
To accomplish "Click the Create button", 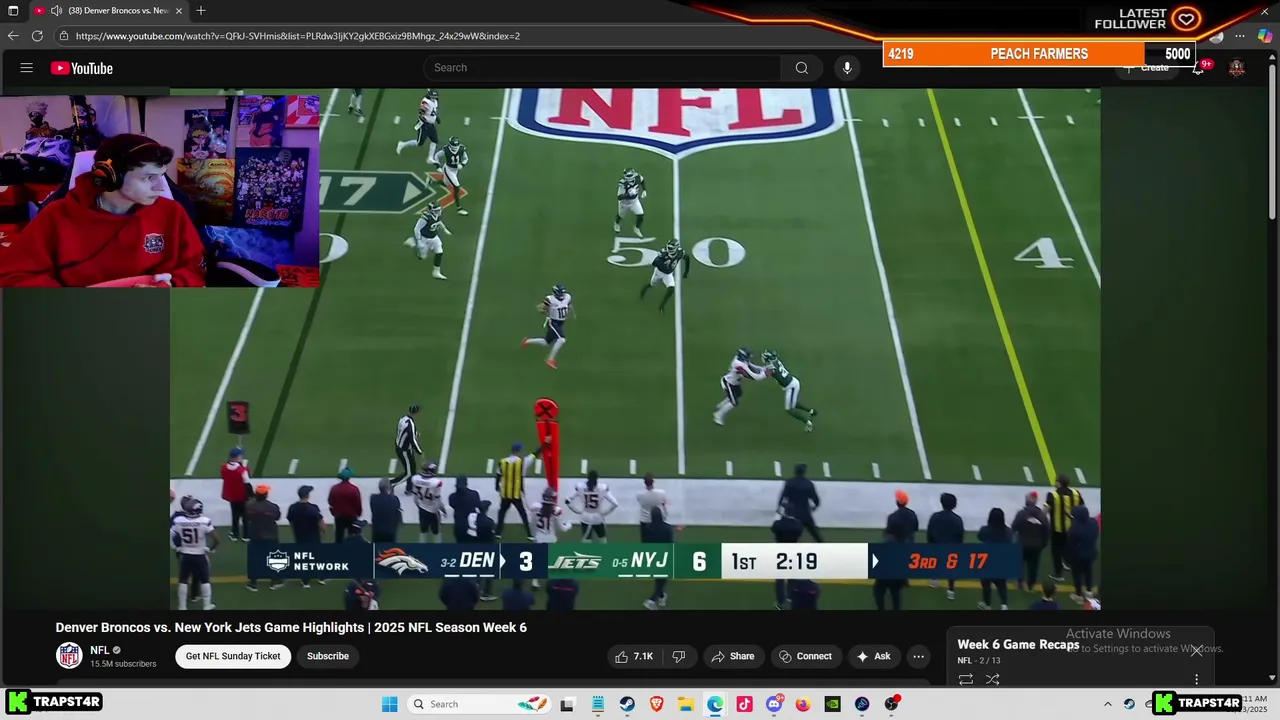I will 1147,68.
